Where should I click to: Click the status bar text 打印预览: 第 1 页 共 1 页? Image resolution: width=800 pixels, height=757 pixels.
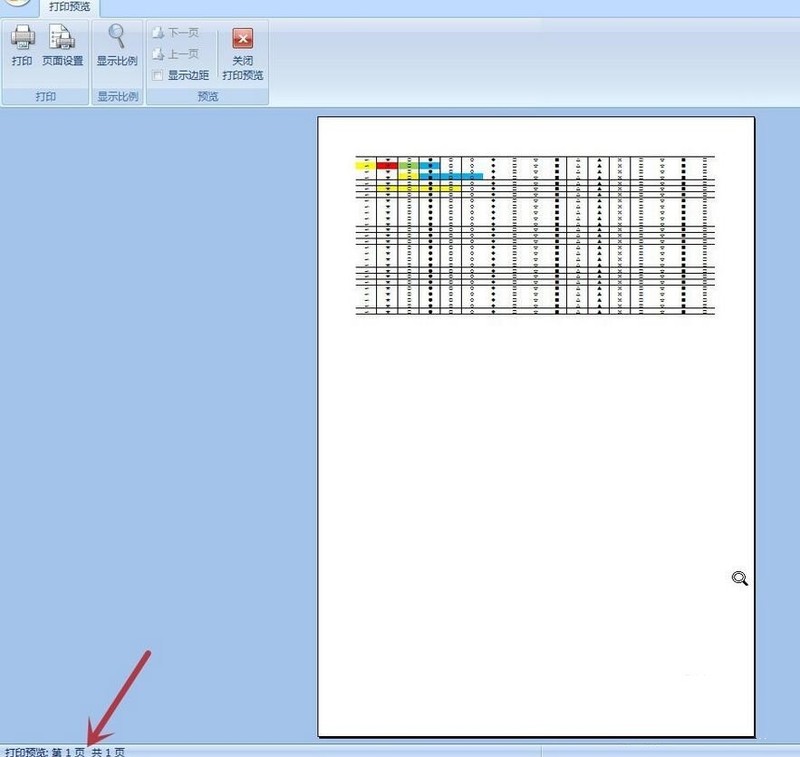65,752
